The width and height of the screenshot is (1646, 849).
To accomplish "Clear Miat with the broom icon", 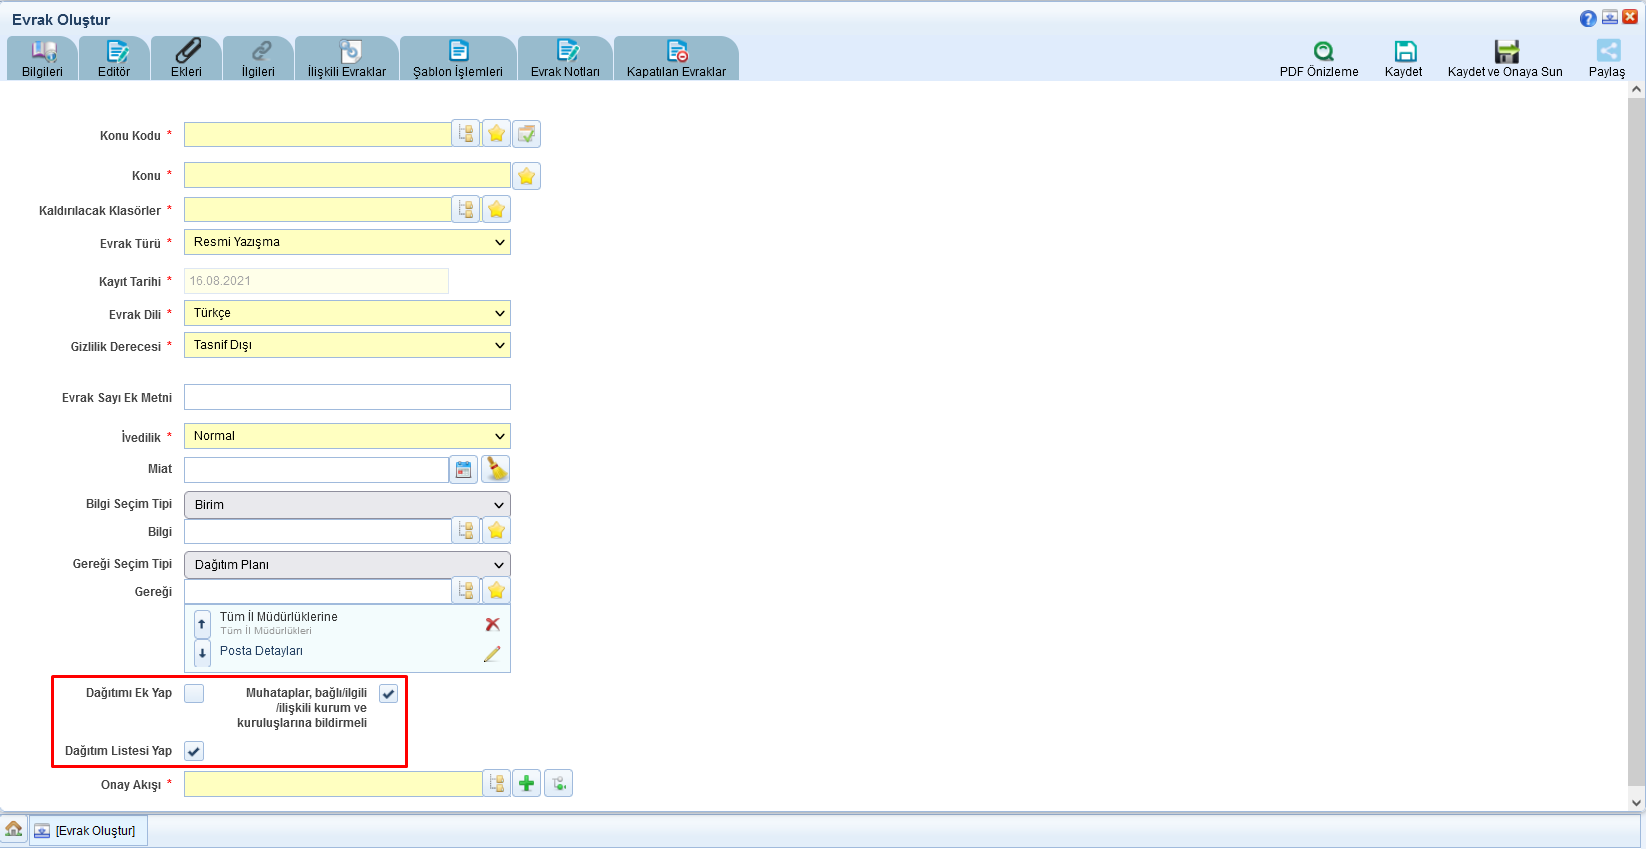I will [x=496, y=469].
